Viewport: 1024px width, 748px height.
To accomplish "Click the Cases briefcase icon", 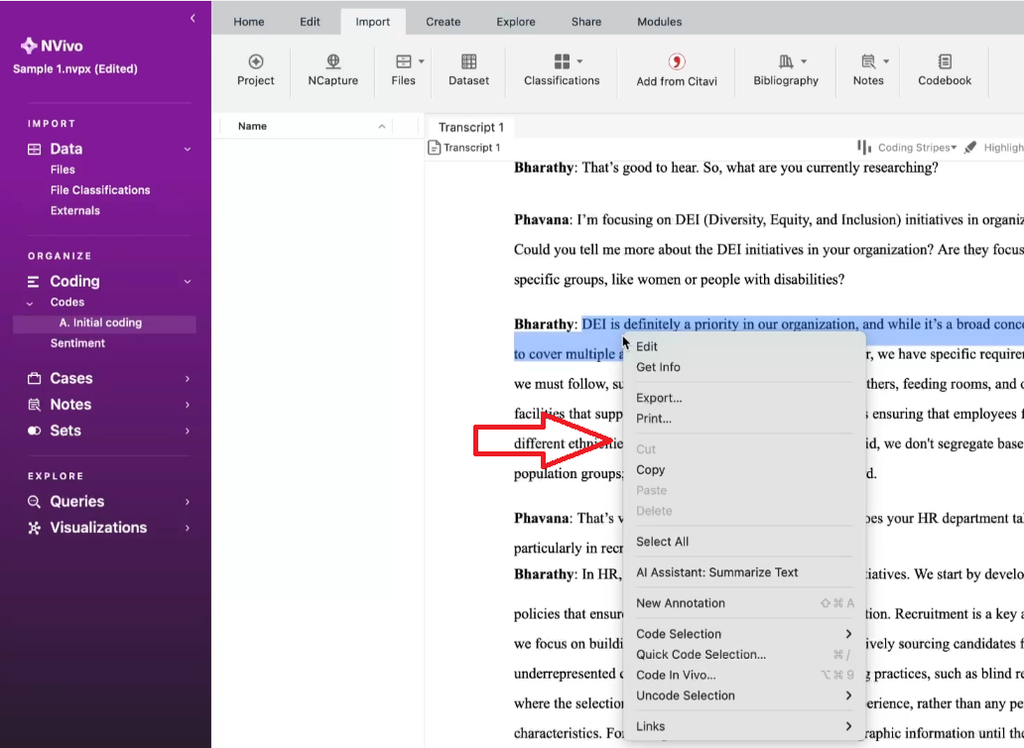I will tap(34, 378).
